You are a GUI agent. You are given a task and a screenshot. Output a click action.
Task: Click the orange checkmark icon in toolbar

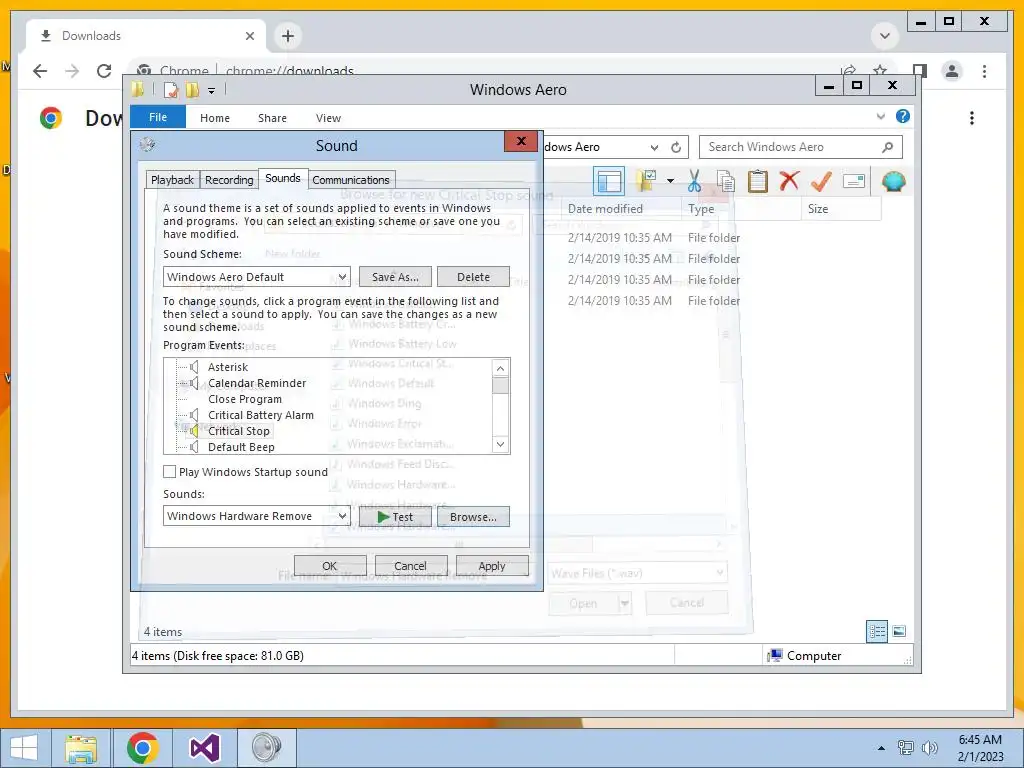[821, 181]
